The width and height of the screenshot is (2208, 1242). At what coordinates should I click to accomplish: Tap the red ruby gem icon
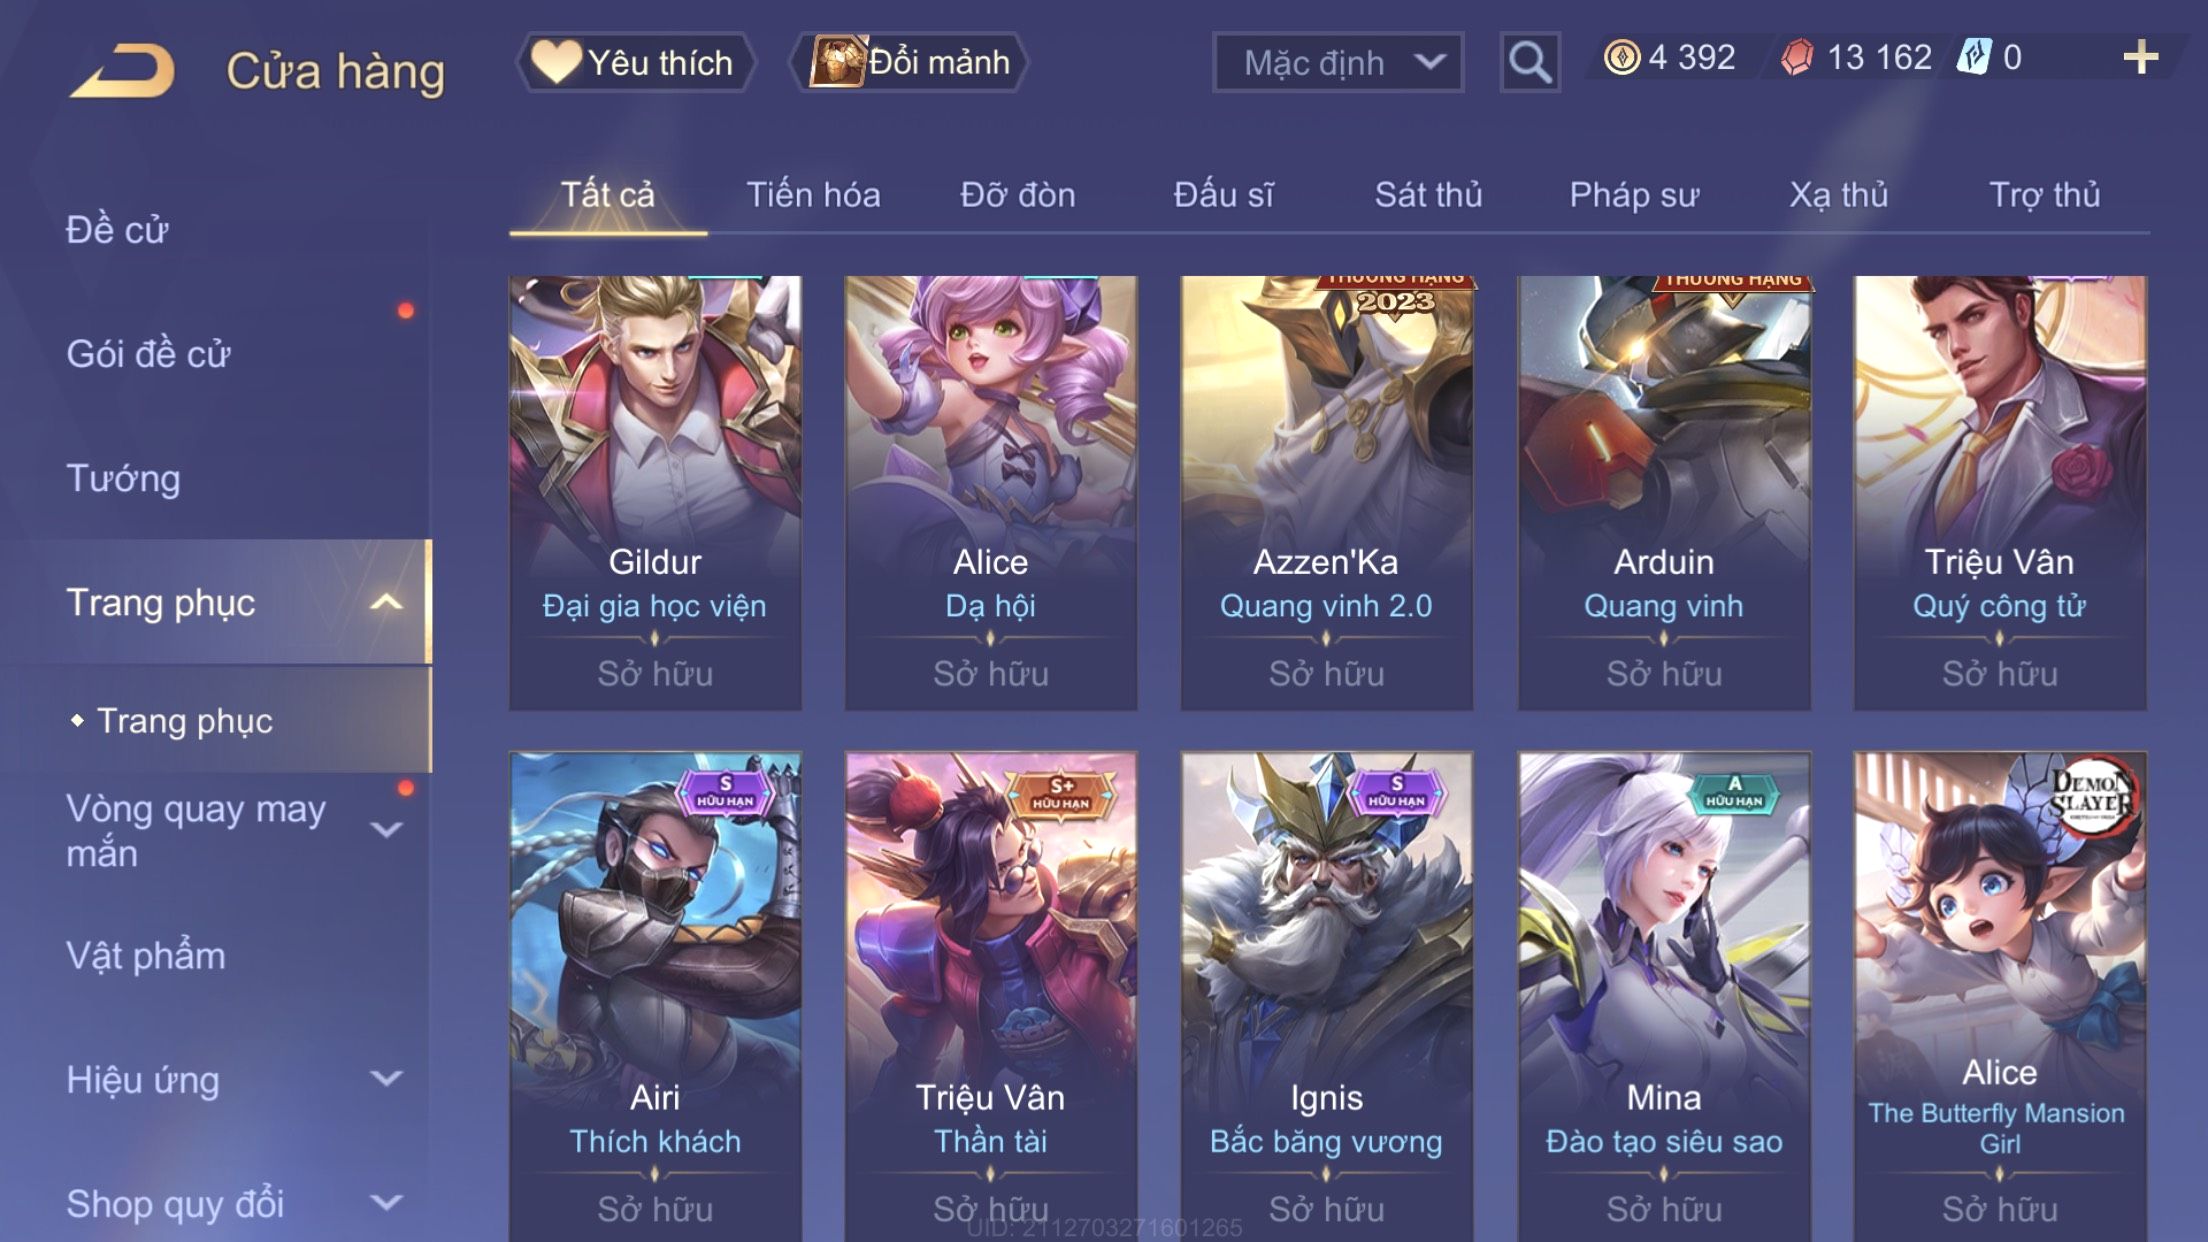click(1797, 58)
